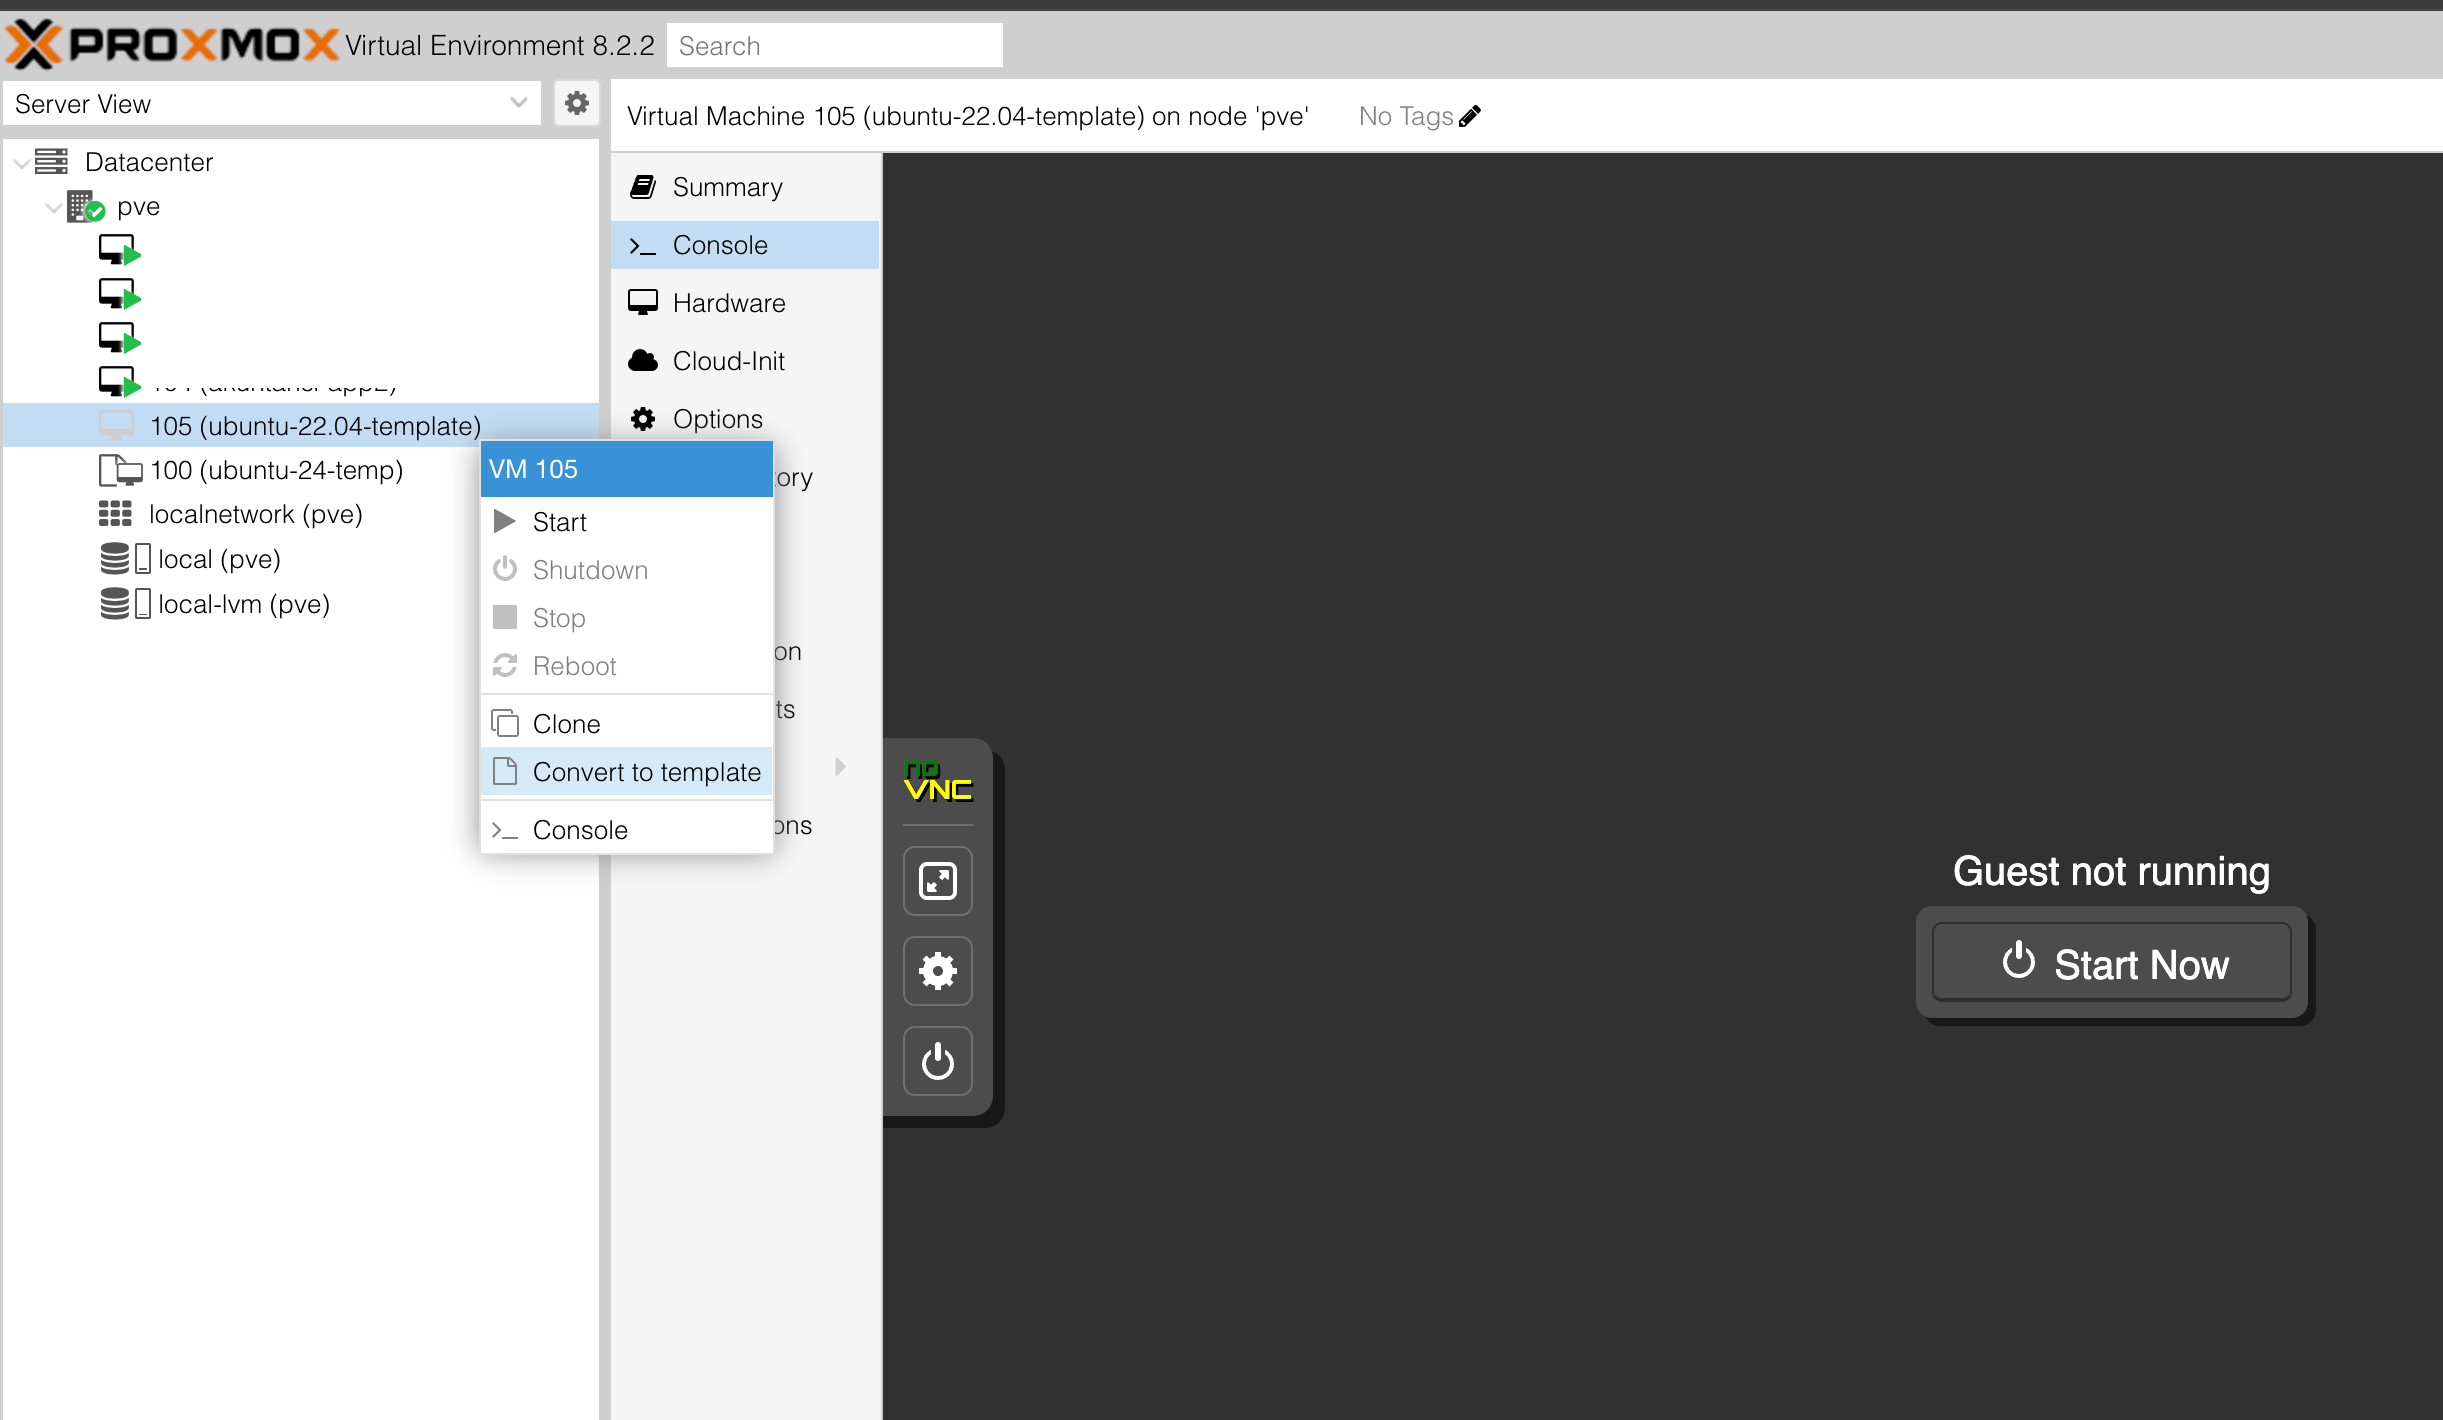Collapse the Datacenter tree node
The width and height of the screenshot is (2443, 1420).
21,163
